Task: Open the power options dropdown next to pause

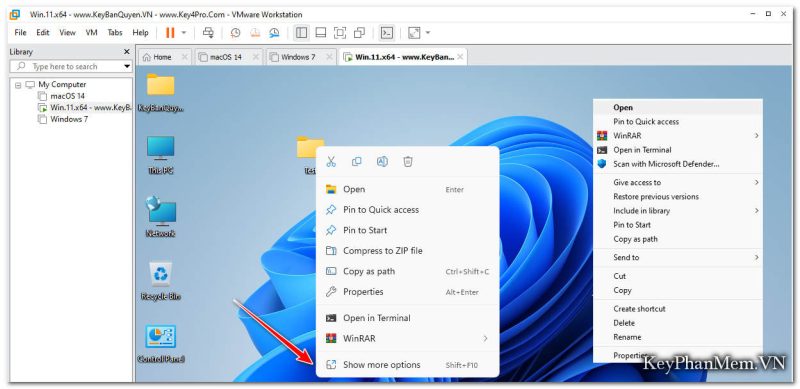Action: coord(184,33)
